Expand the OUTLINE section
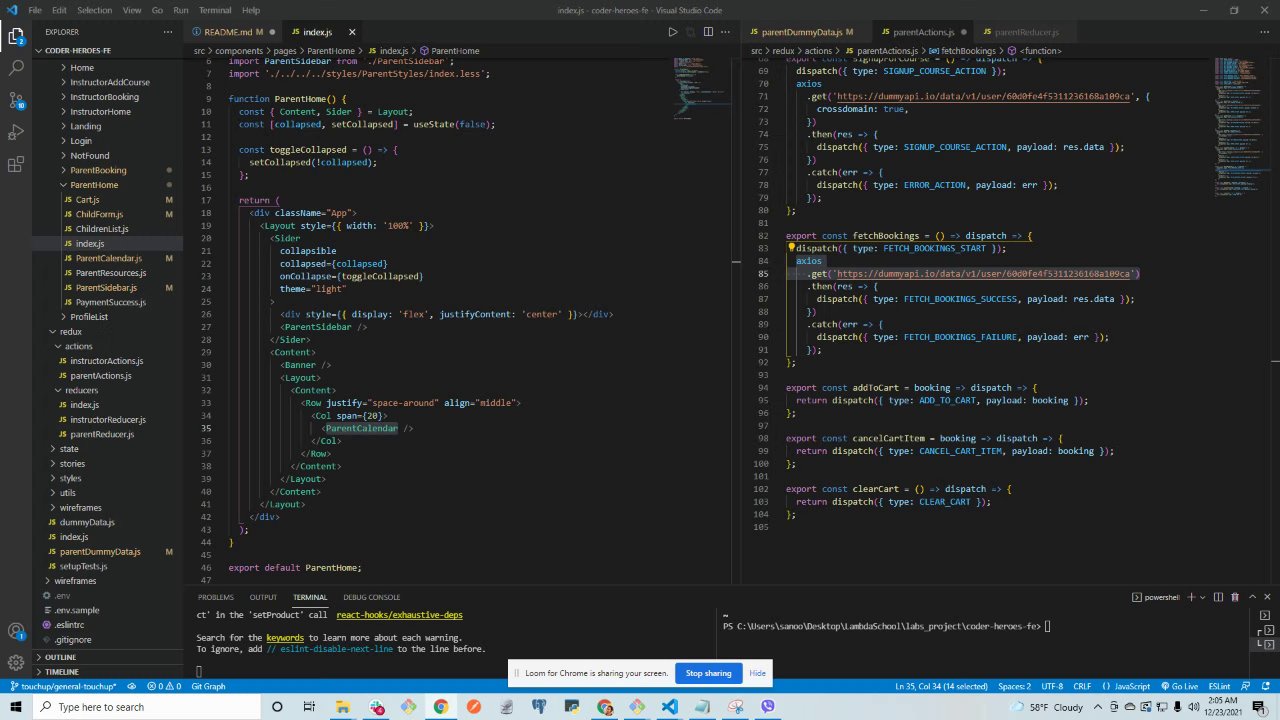 click(x=60, y=657)
